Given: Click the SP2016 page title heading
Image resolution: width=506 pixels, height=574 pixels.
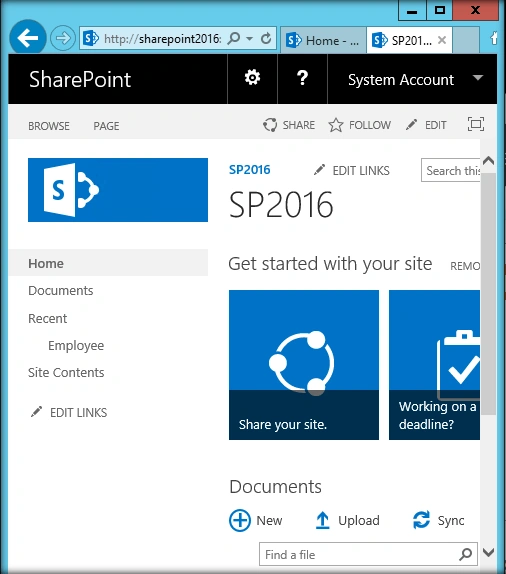Looking at the screenshot, I should [x=281, y=204].
